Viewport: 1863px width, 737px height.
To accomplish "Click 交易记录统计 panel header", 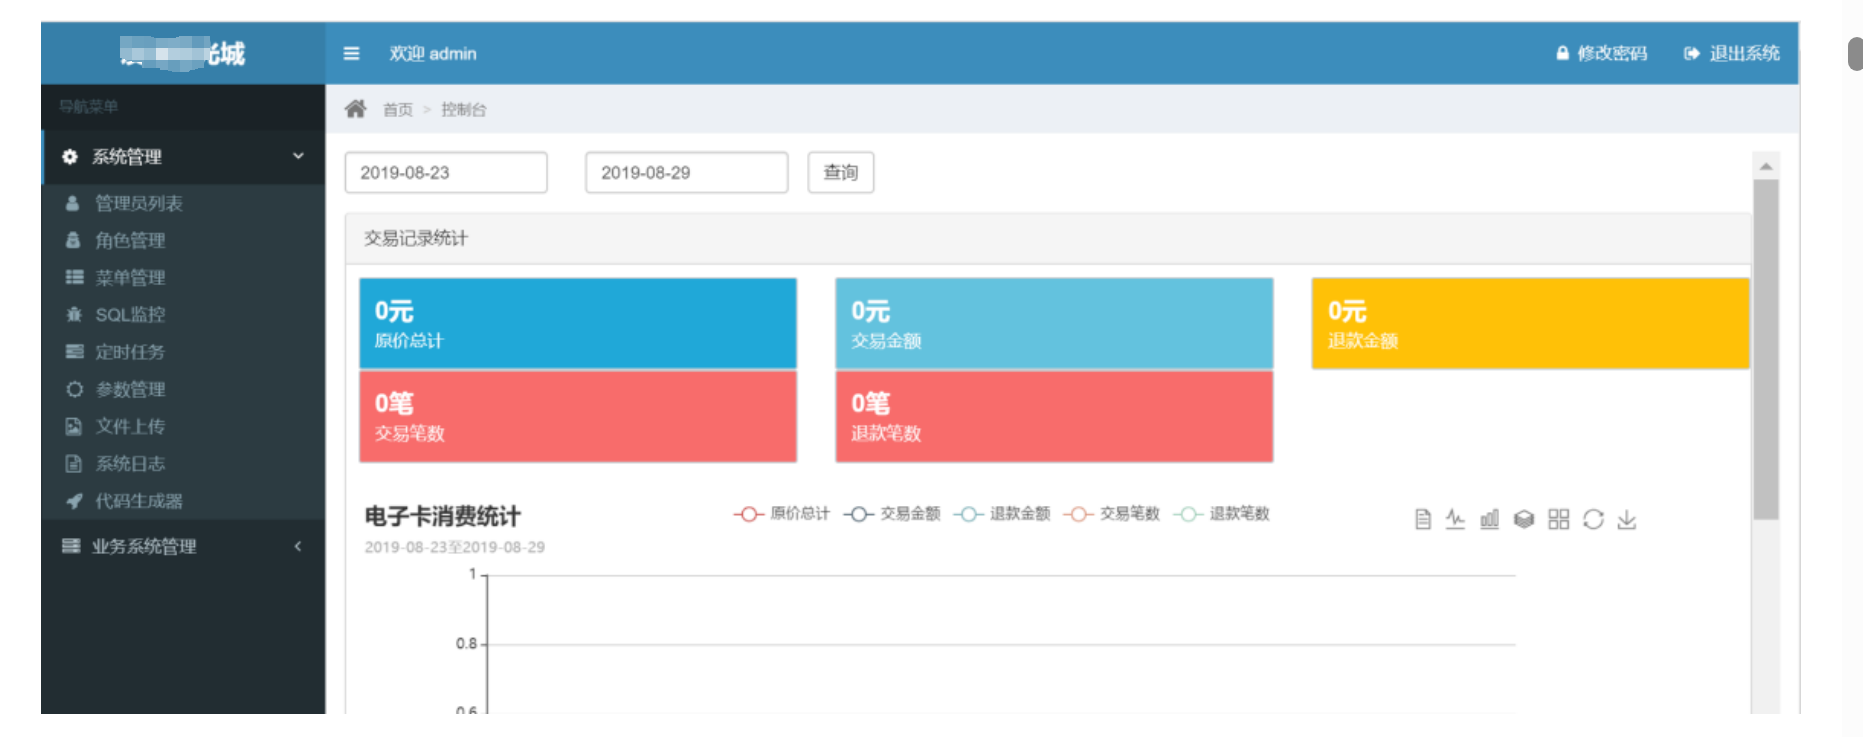I will pyautogui.click(x=1048, y=238).
